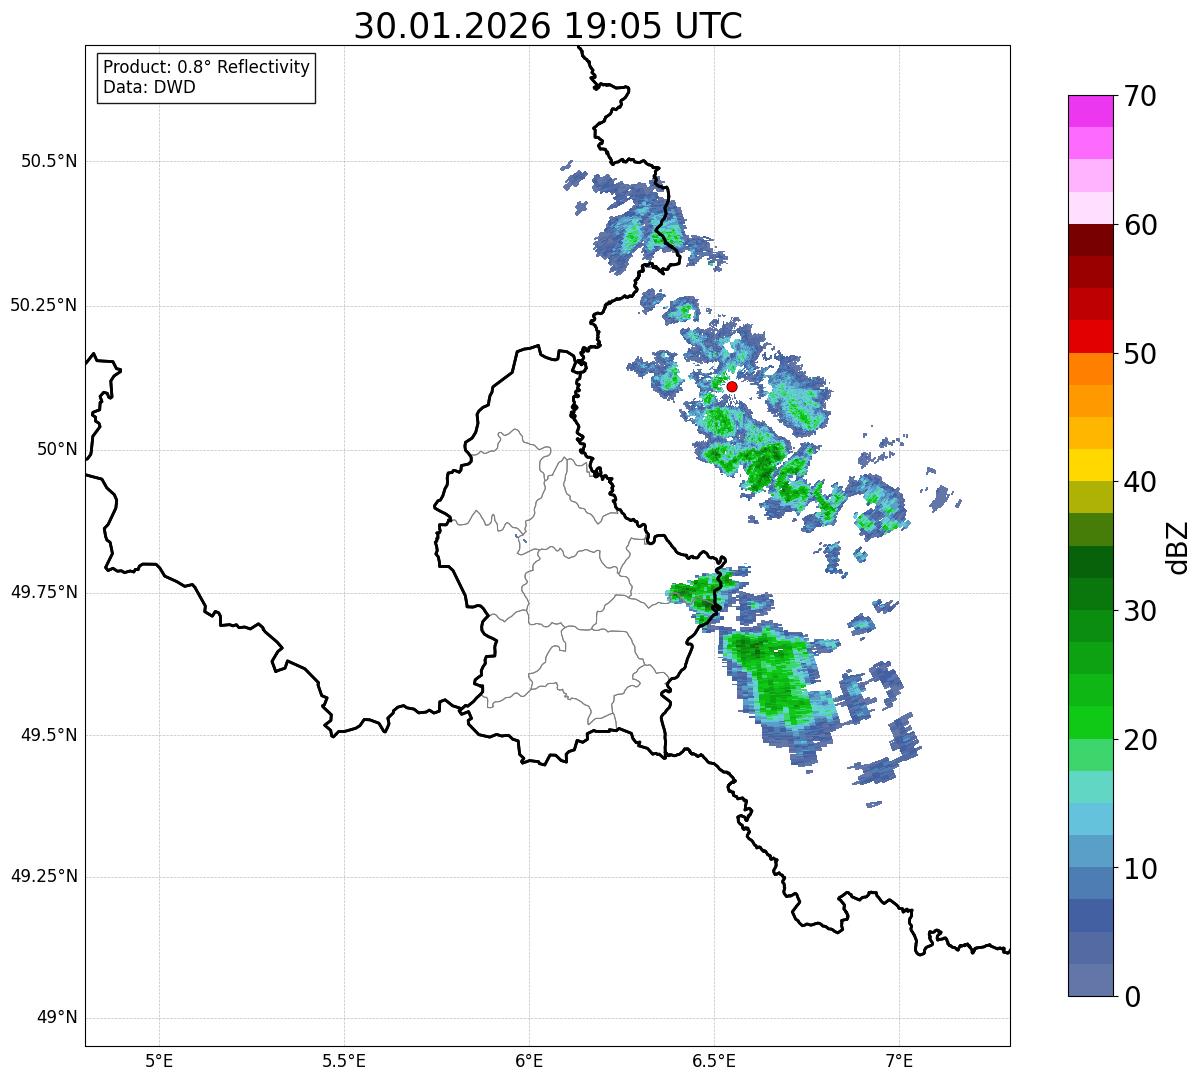Click the red radar site marker
The image size is (1202, 1081).
(732, 386)
